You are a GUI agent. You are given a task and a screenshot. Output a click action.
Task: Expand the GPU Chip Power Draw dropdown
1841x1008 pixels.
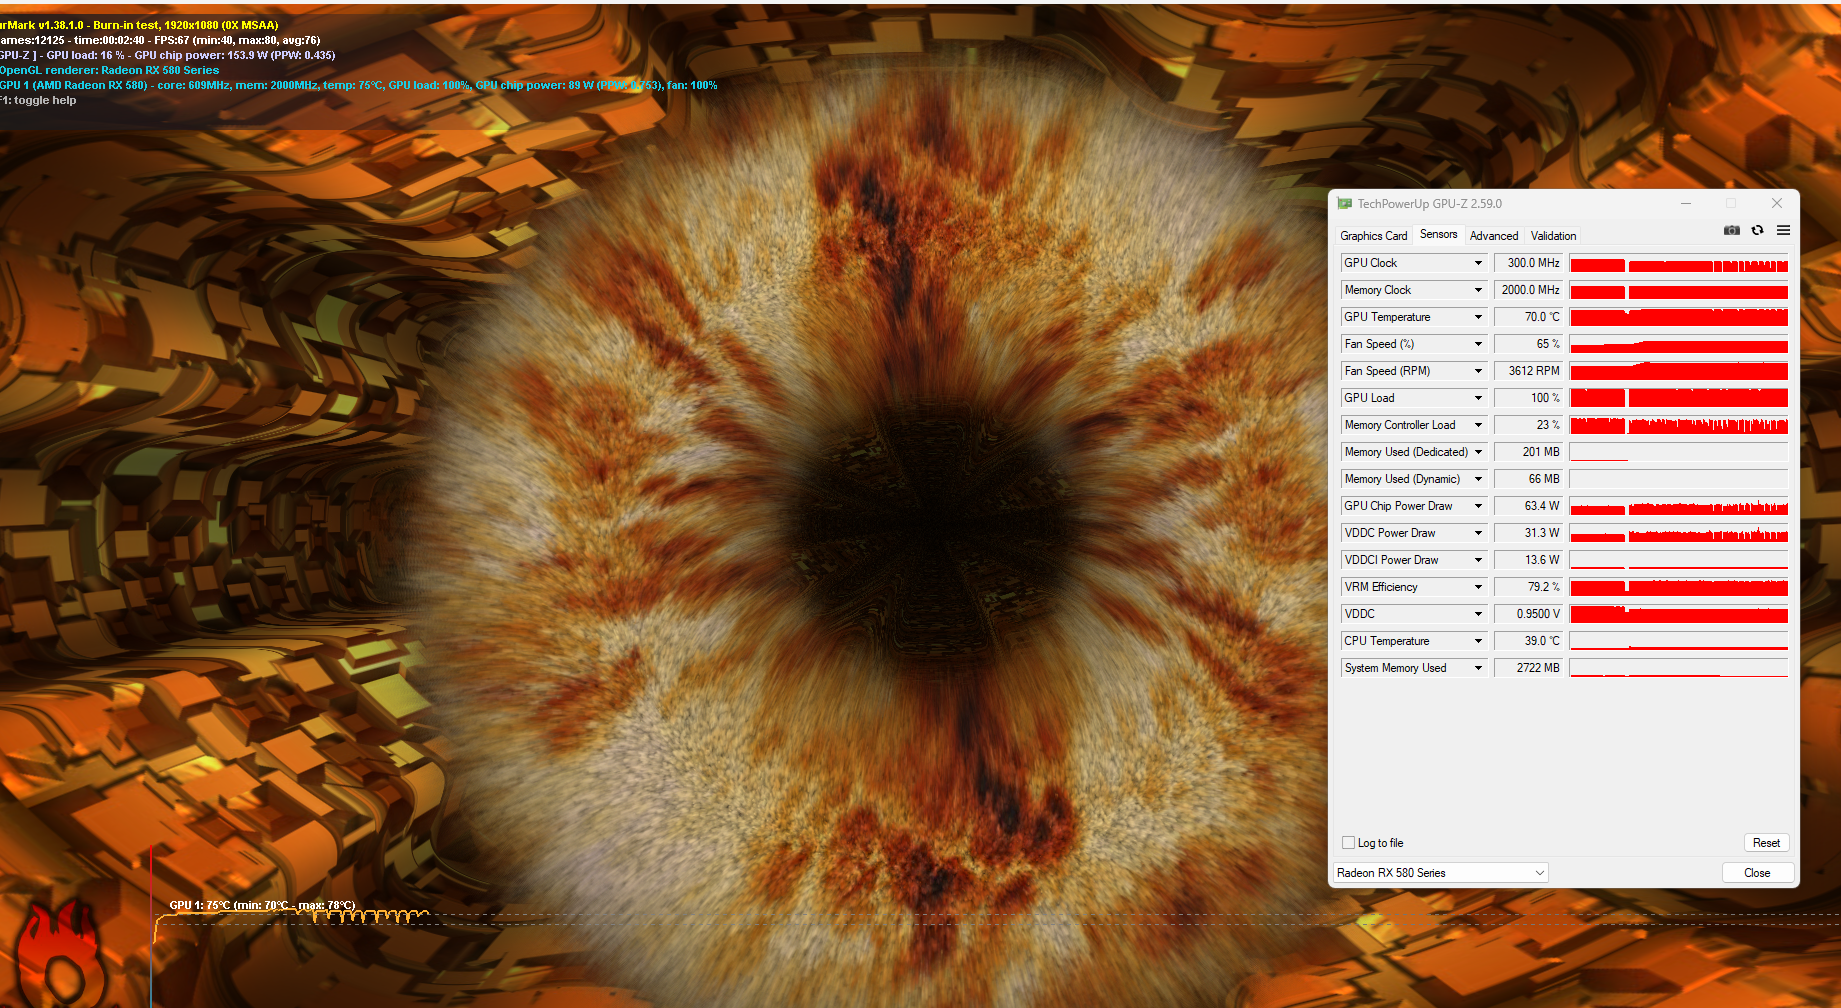click(1478, 506)
